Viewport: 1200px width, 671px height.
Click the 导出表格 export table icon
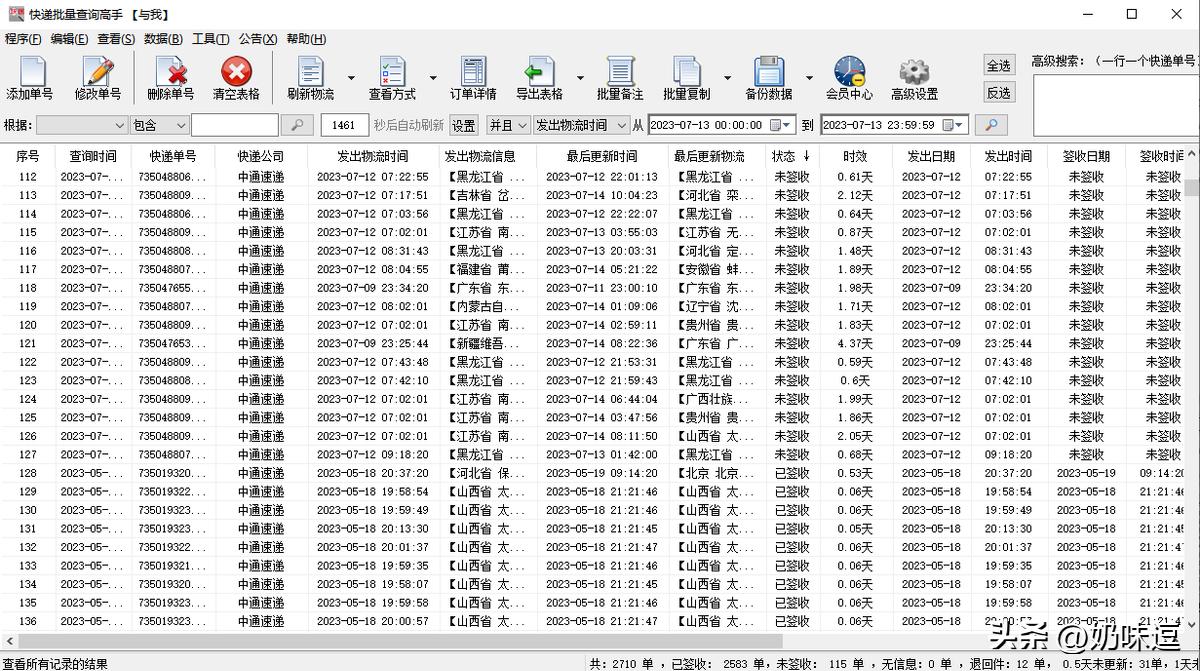coord(539,72)
